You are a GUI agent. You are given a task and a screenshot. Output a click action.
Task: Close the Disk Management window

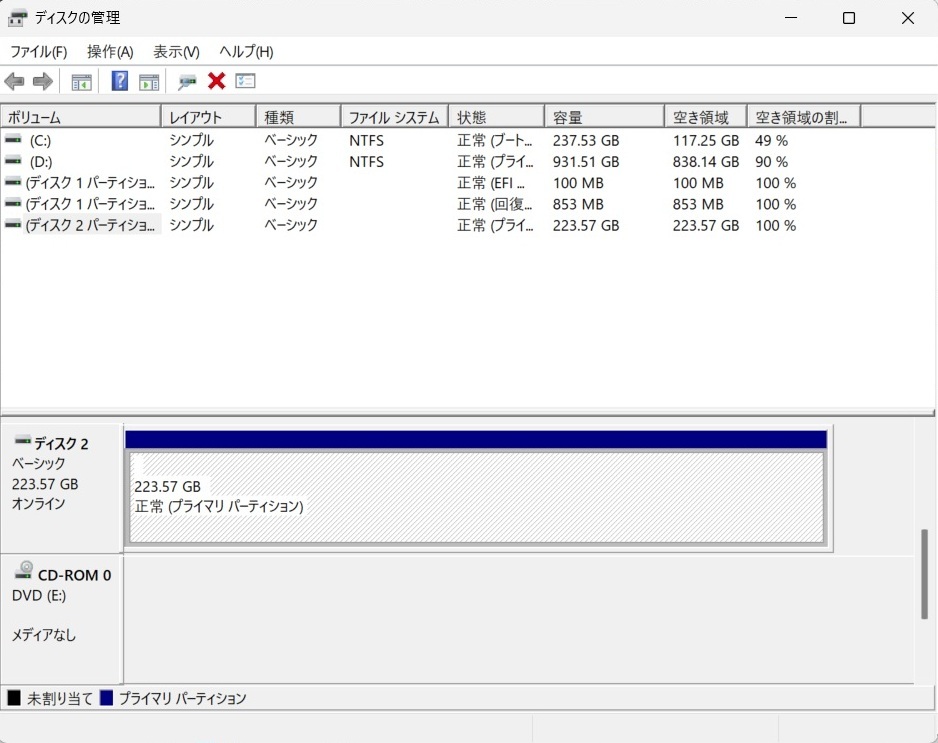coord(907,18)
